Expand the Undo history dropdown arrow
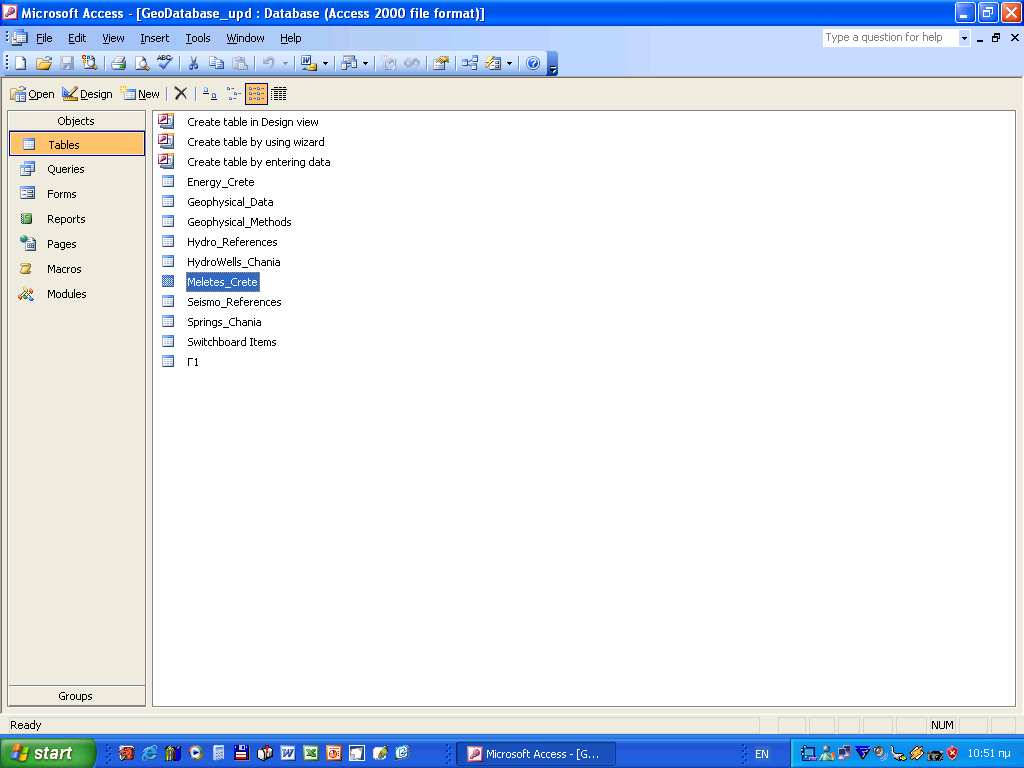 click(x=285, y=63)
